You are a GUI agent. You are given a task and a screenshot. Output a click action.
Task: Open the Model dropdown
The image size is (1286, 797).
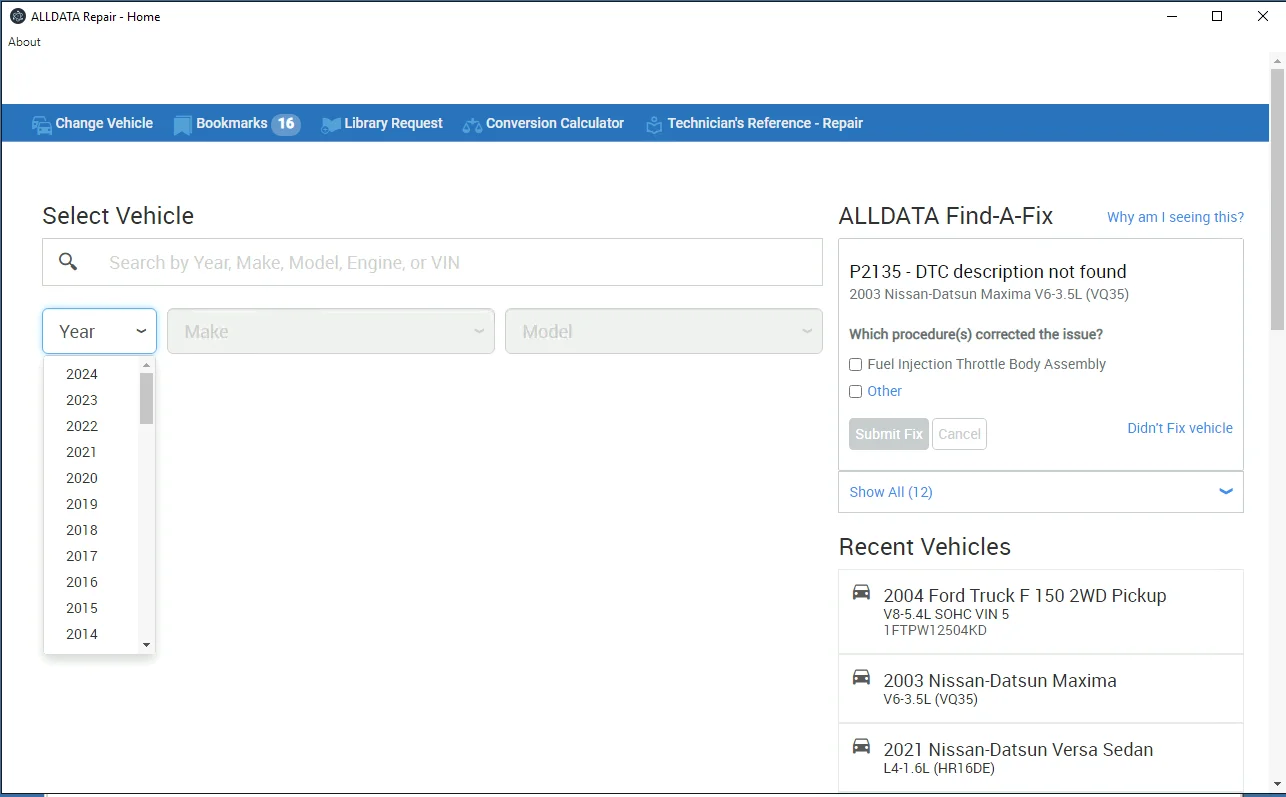pos(664,331)
